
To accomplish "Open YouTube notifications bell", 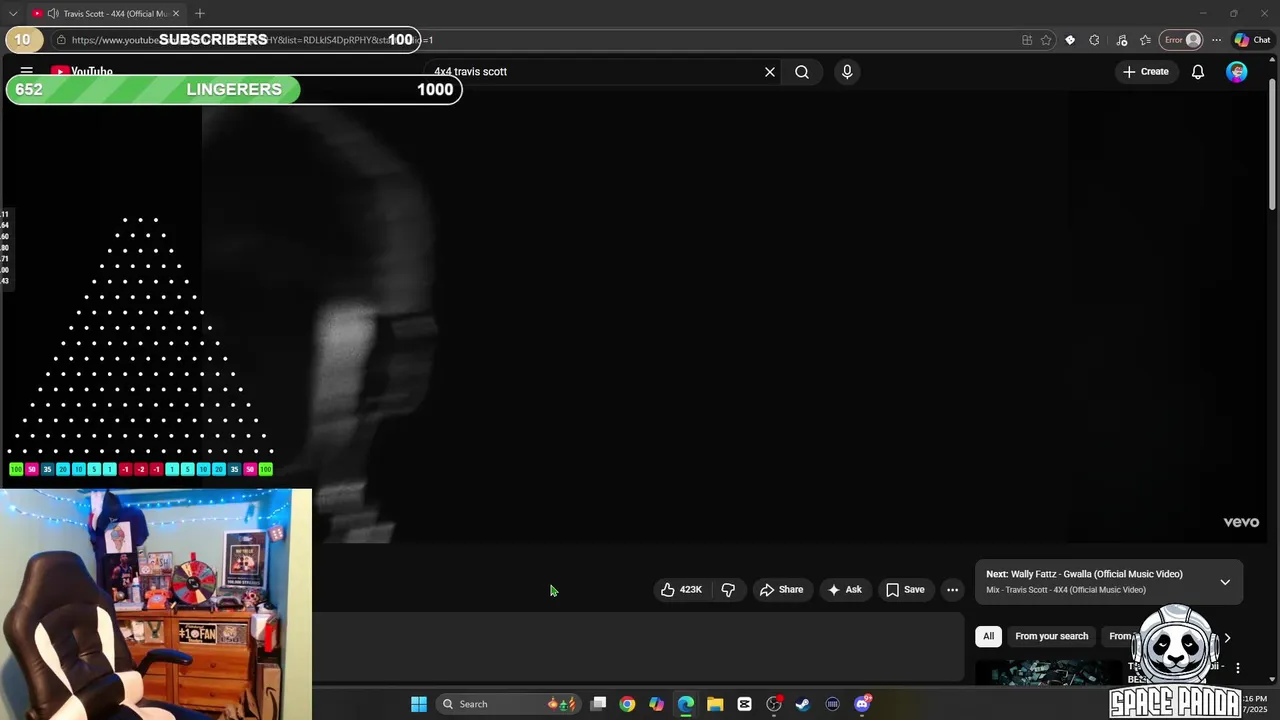I will click(1197, 72).
